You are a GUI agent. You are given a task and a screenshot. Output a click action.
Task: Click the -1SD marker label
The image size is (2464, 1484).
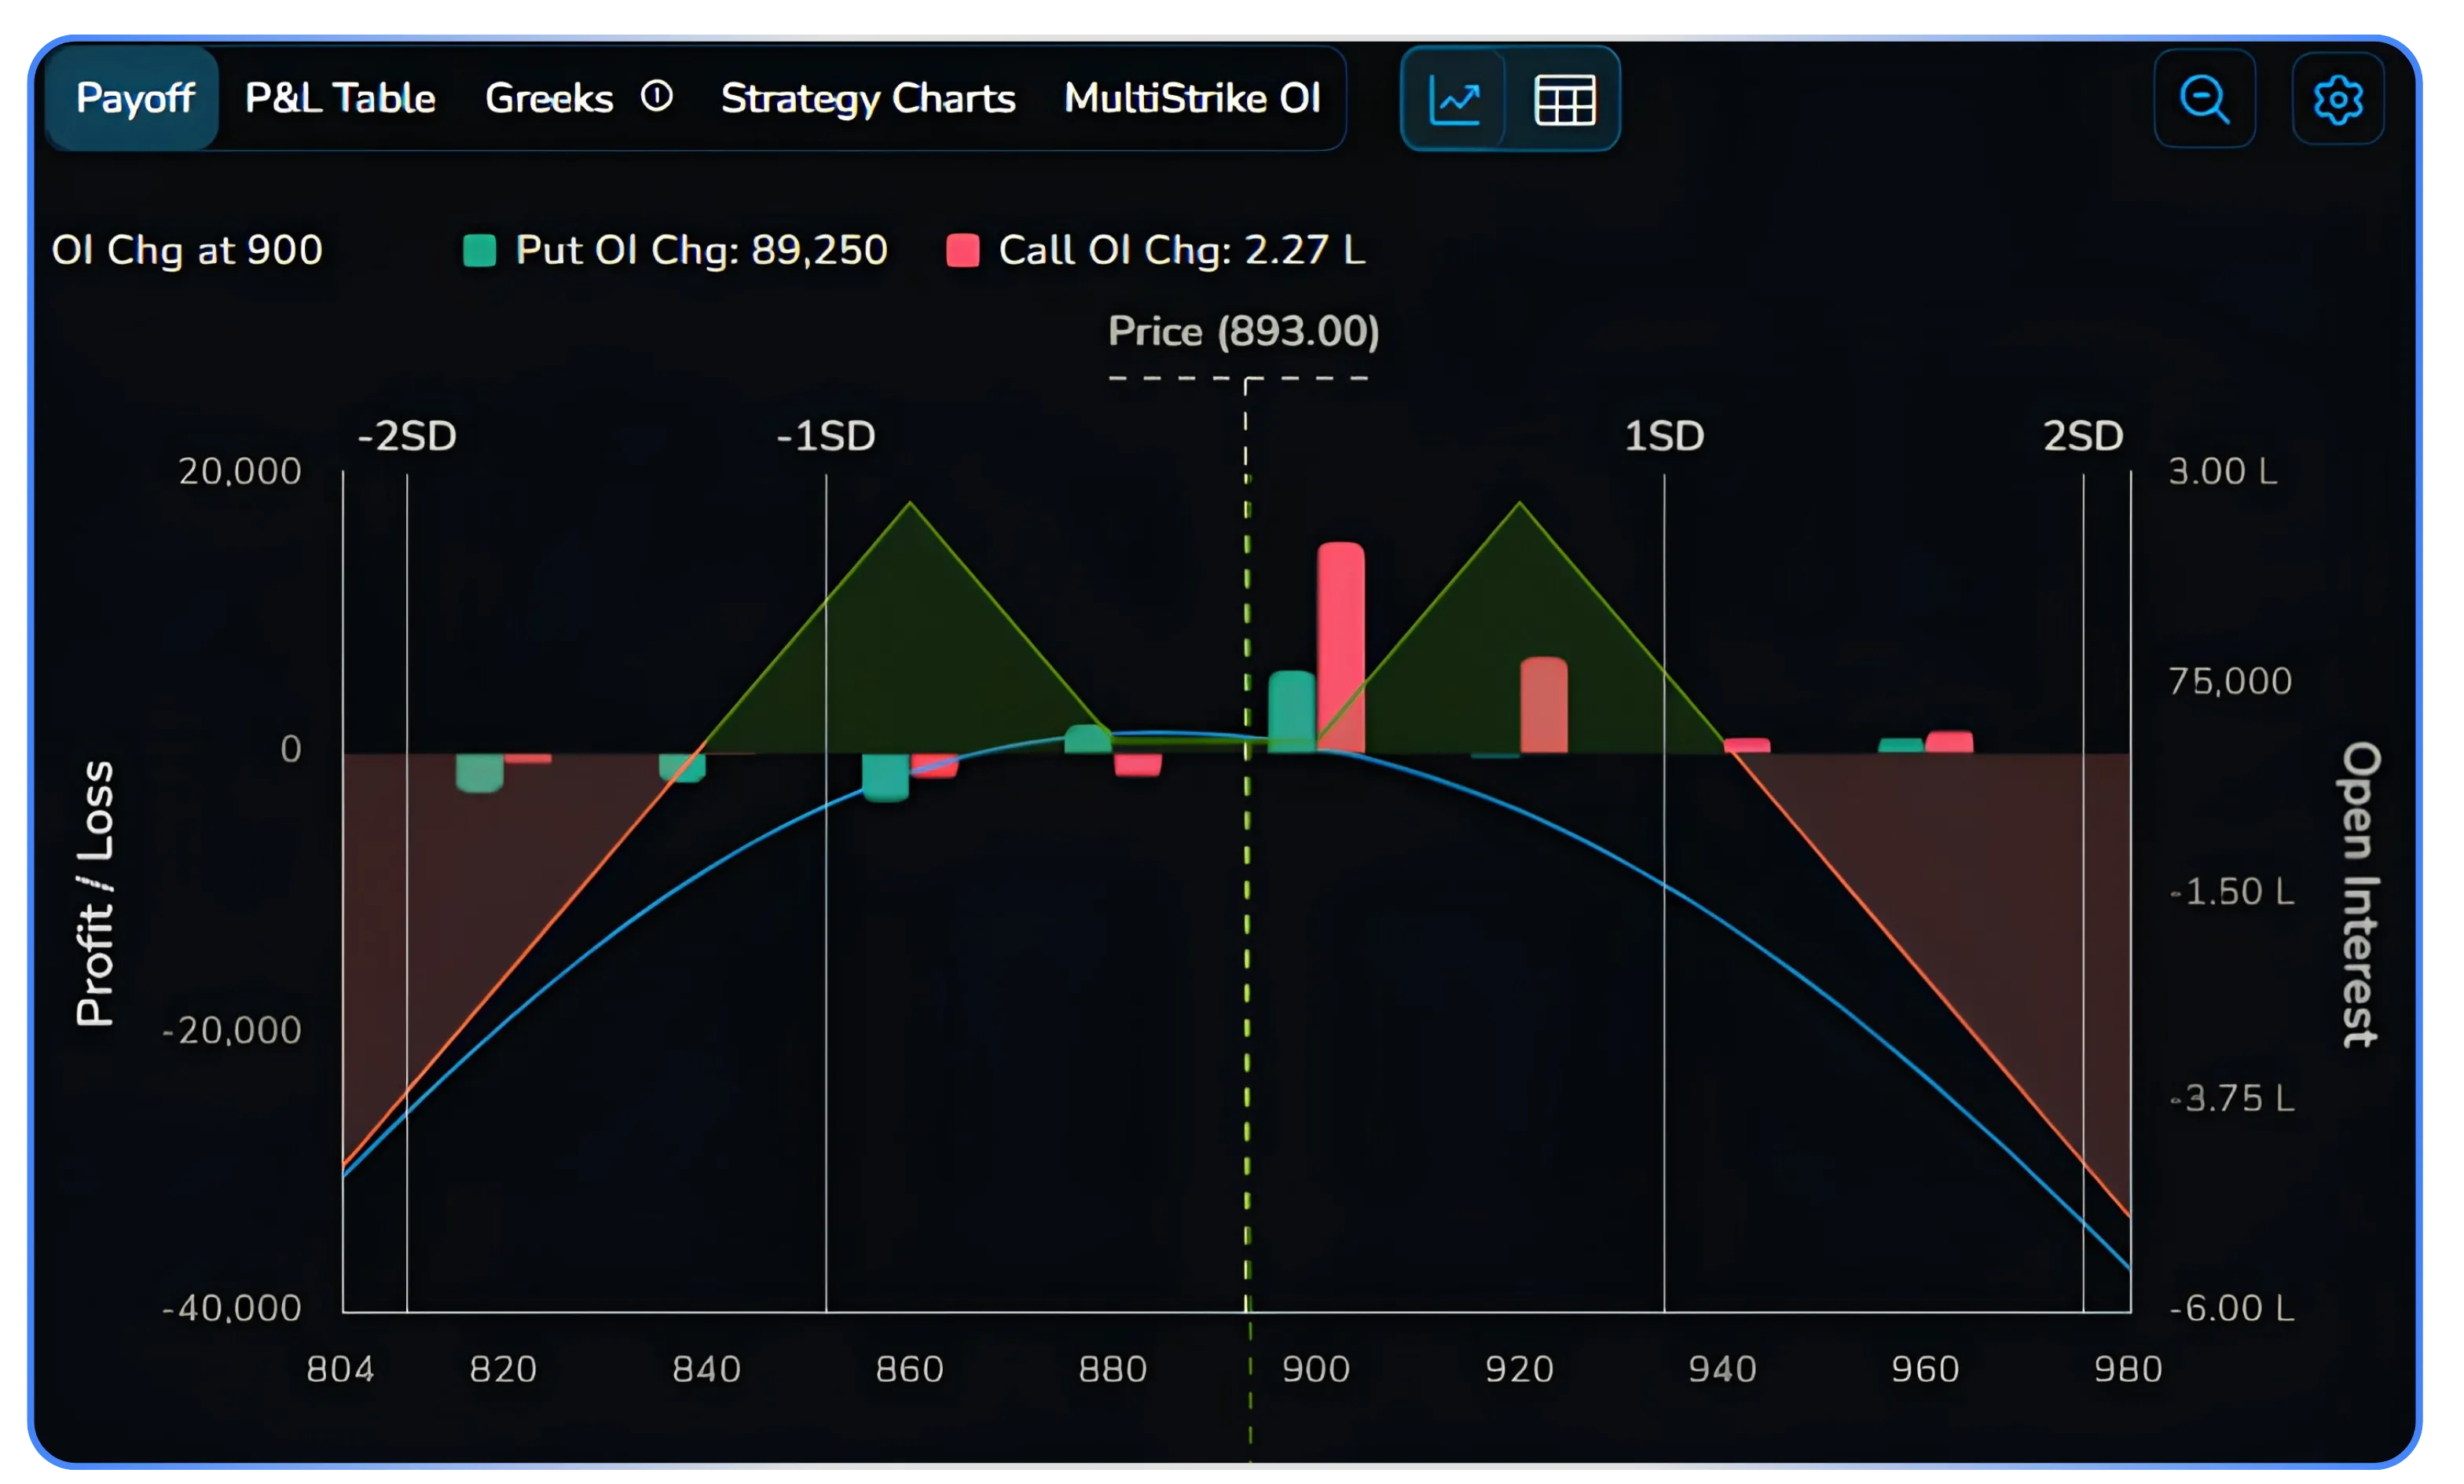coord(826,436)
